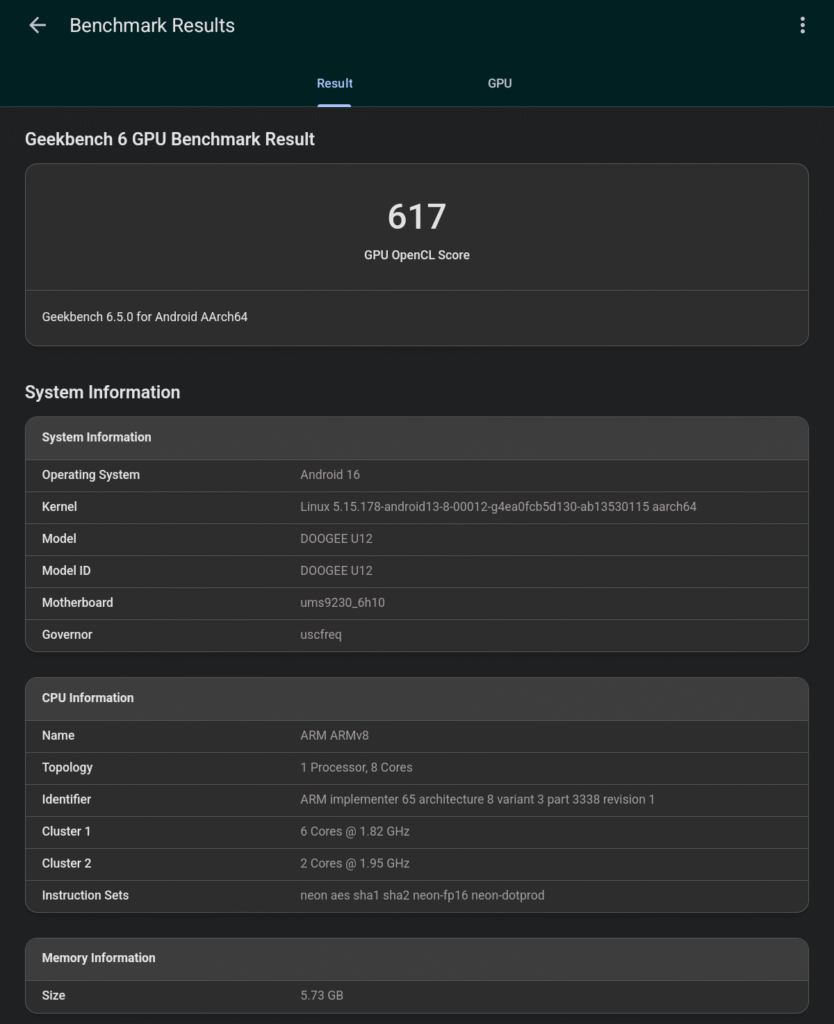This screenshot has height=1024, width=834.
Task: Tap the Kernel version row
Action: (416, 507)
